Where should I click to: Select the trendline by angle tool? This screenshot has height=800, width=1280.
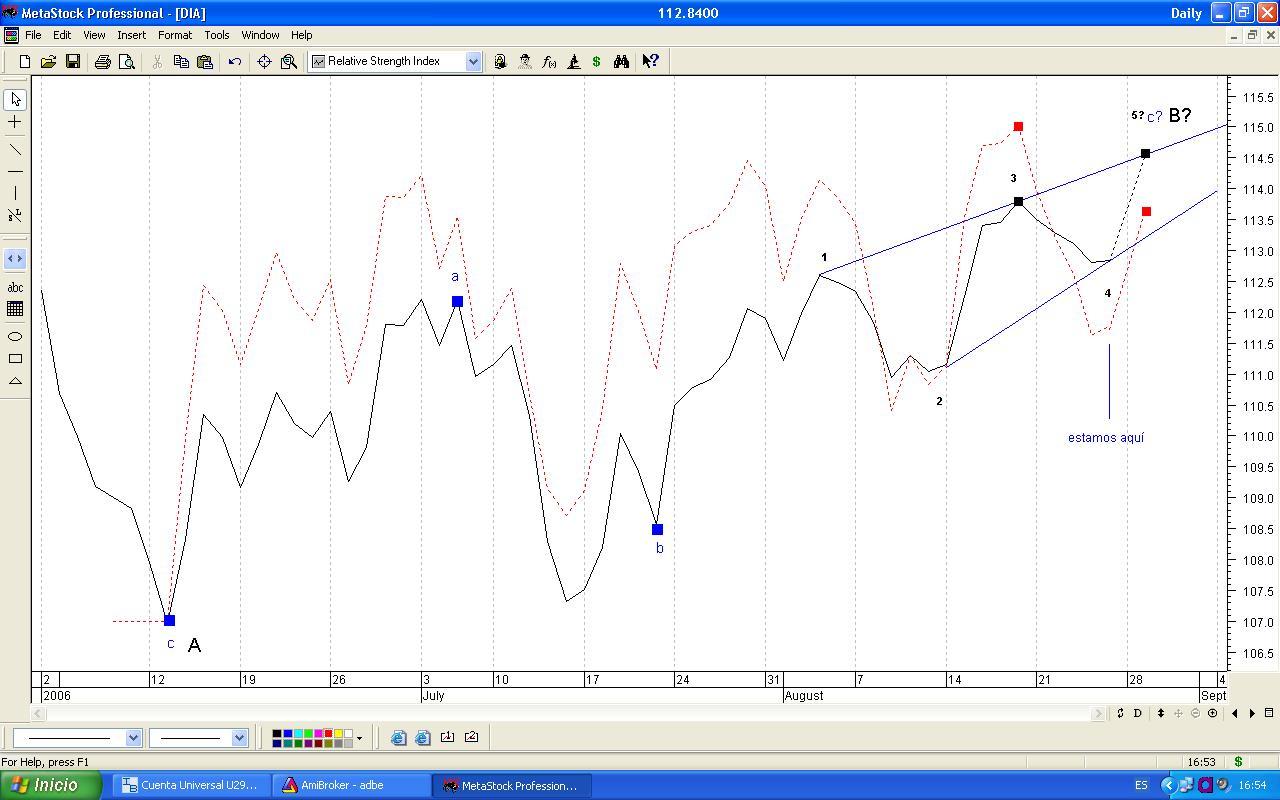tap(15, 215)
